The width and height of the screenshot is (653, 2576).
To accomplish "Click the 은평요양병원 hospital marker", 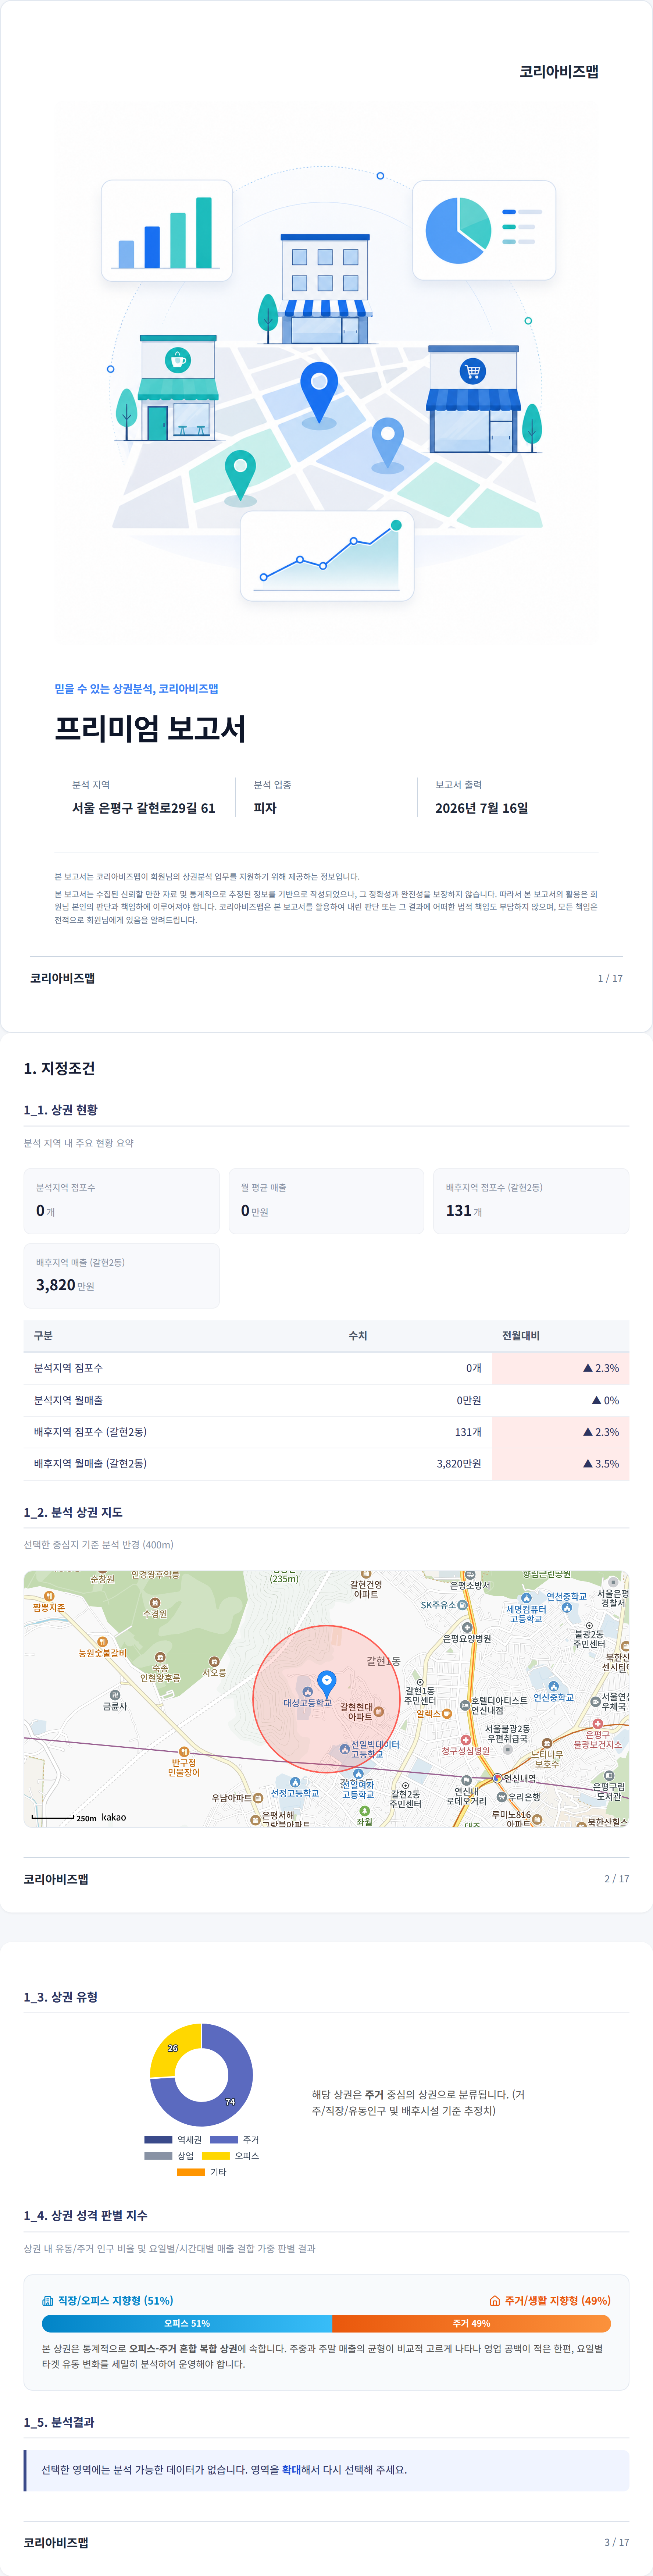I will tap(467, 1627).
